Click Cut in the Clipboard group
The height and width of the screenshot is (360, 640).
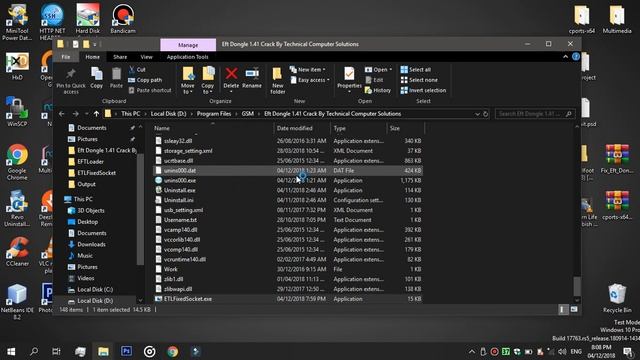click(x=138, y=69)
